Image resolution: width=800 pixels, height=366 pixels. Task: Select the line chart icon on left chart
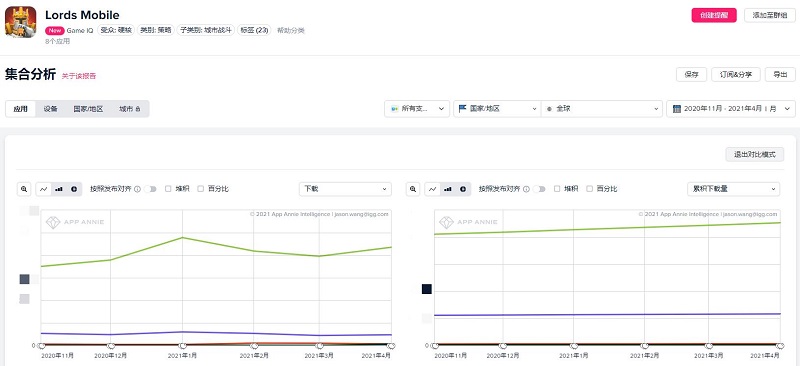(44, 189)
